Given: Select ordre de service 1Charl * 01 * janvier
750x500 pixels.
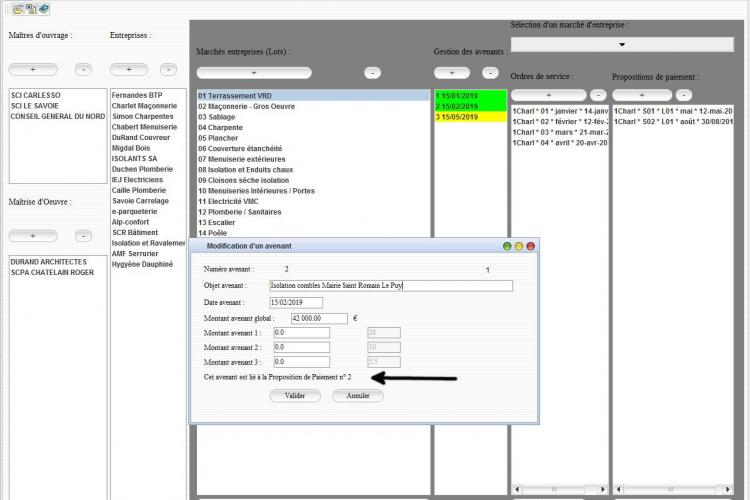Looking at the screenshot, I should tap(560, 111).
